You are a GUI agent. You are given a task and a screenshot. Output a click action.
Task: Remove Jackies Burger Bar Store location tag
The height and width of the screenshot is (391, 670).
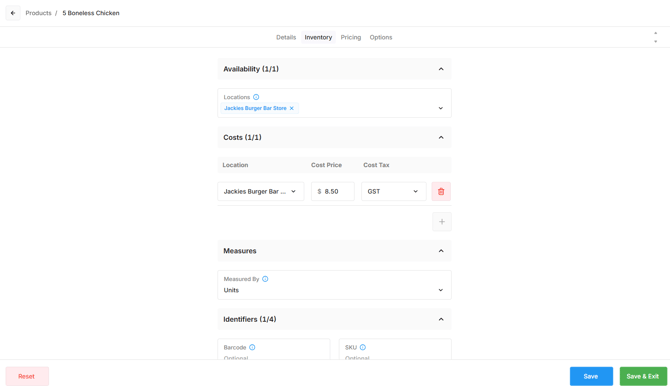tap(292, 108)
